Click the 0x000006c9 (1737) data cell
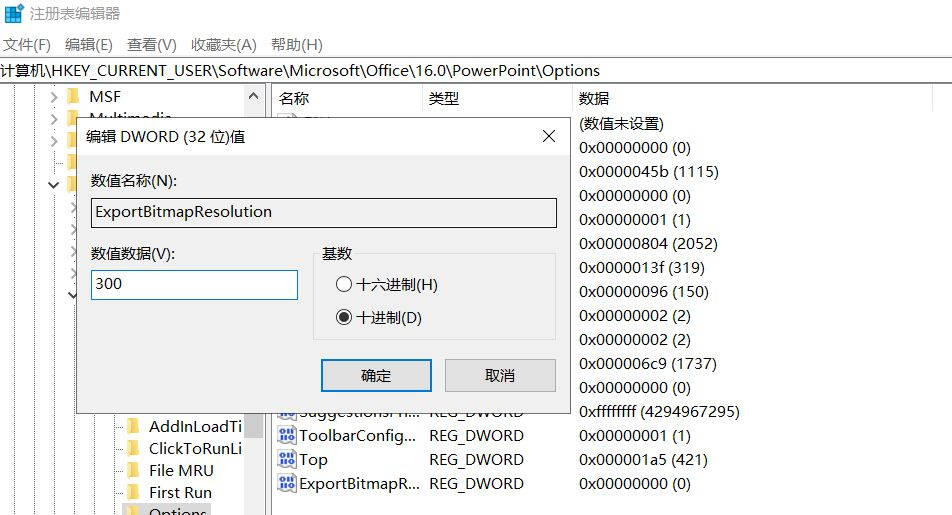The height and width of the screenshot is (515, 952). point(648,364)
